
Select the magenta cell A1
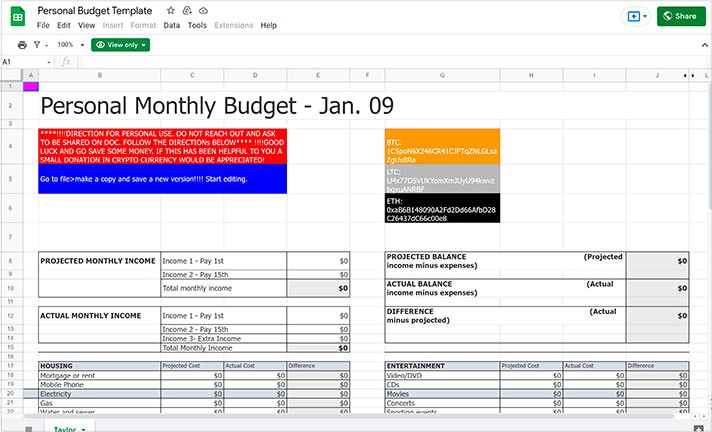pos(31,86)
